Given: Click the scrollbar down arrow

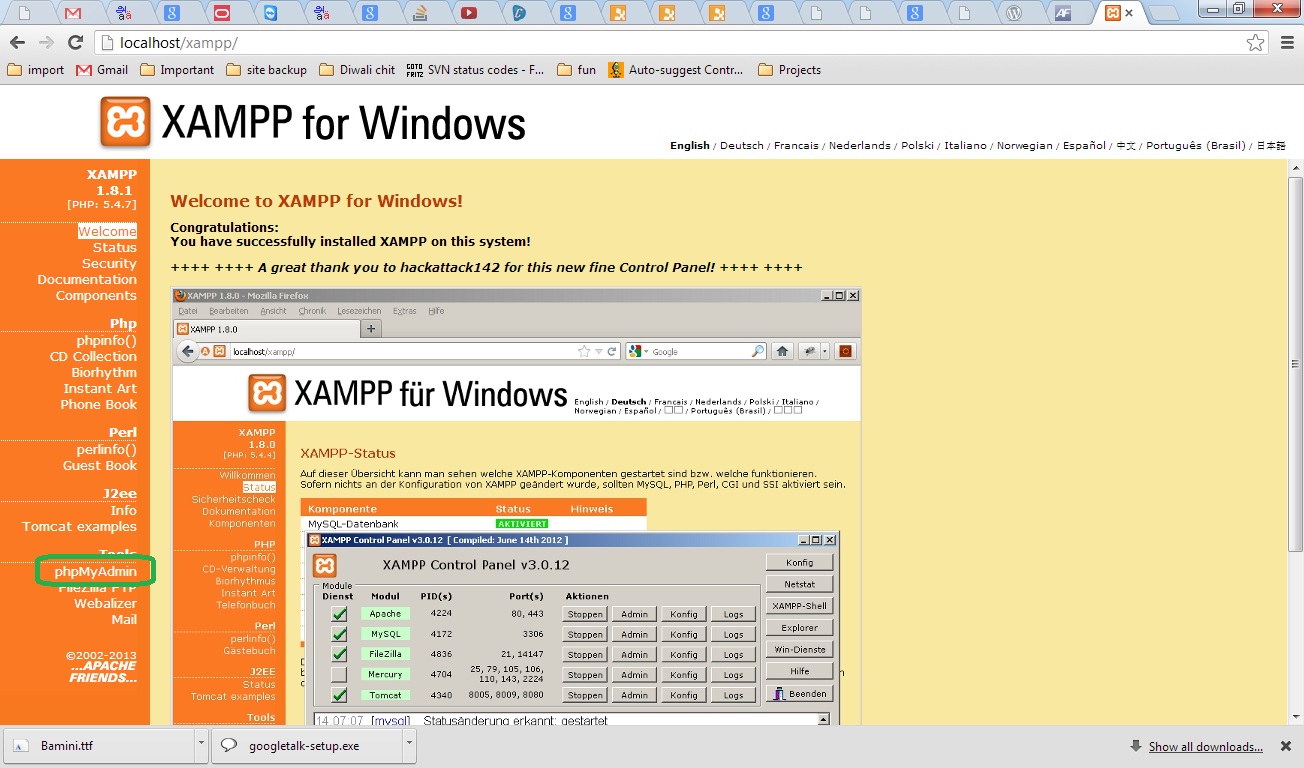Looking at the screenshot, I should pos(1295,718).
